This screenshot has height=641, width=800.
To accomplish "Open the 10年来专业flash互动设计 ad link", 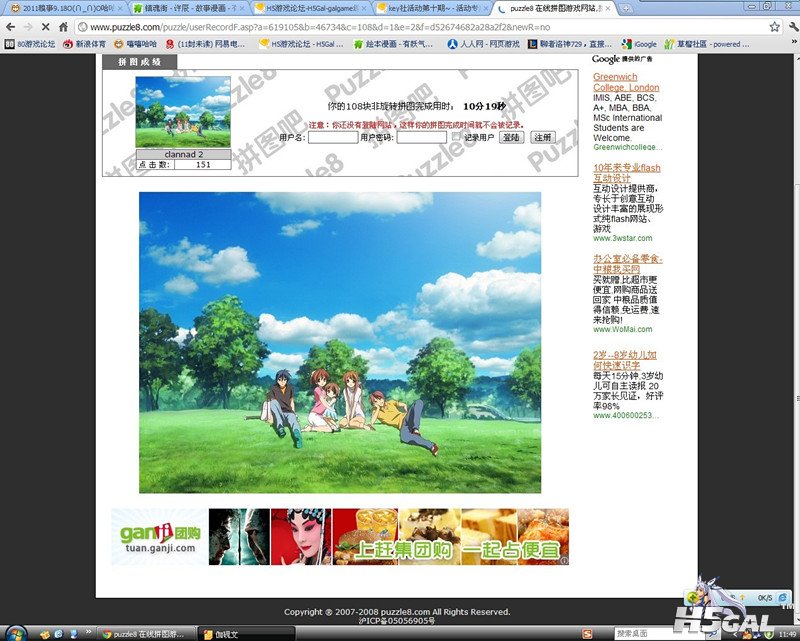I will click(x=627, y=173).
